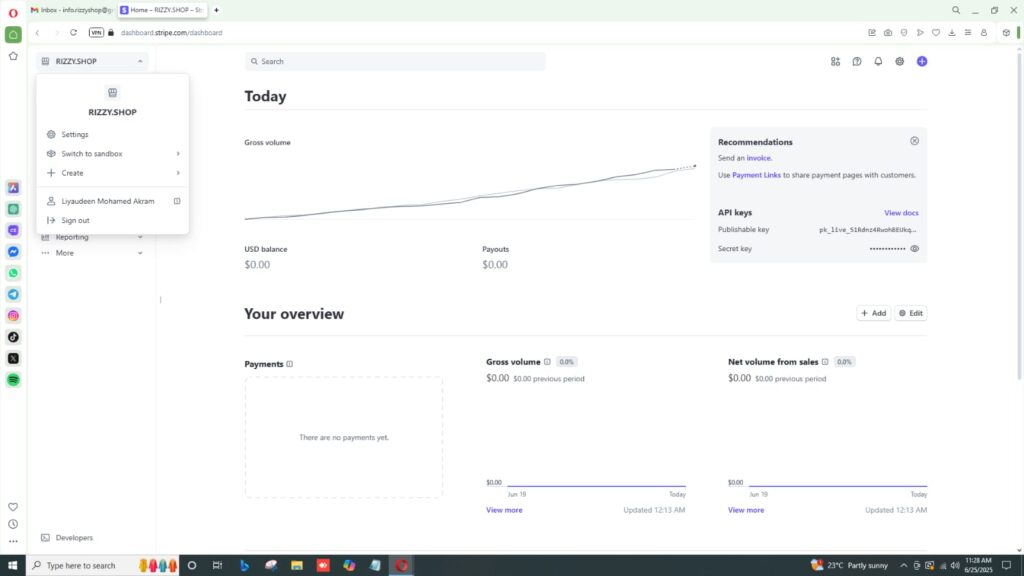Choose Switch to sandbox in the menu
The width and height of the screenshot is (1024, 576).
point(92,154)
